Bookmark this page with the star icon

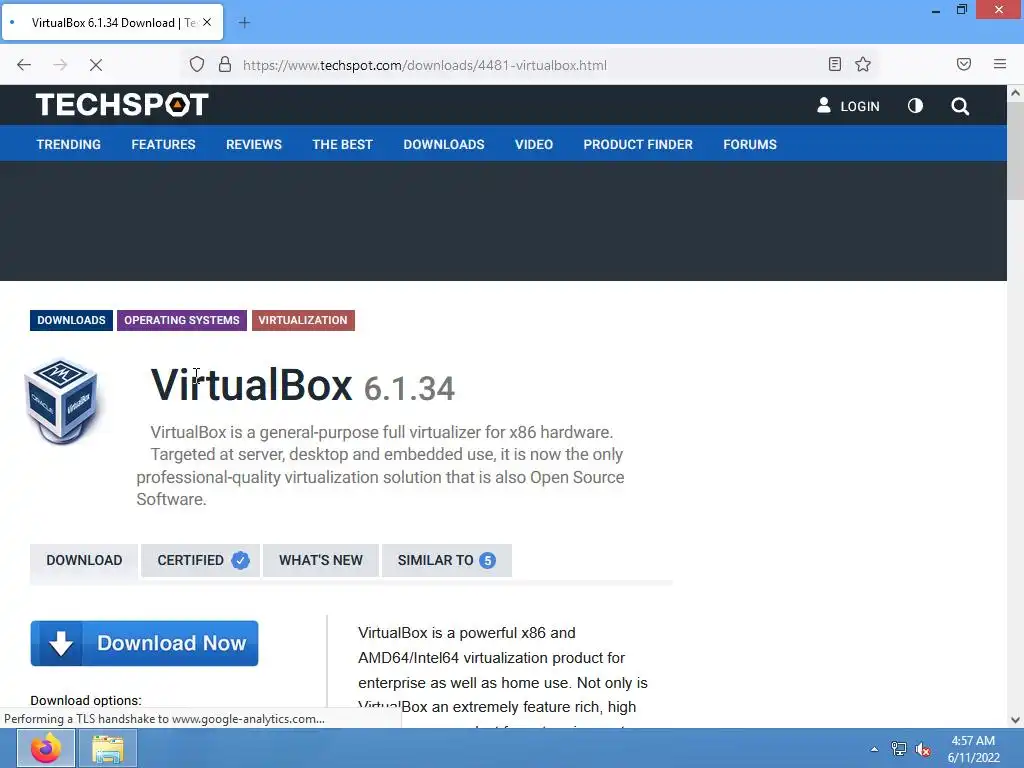863,64
